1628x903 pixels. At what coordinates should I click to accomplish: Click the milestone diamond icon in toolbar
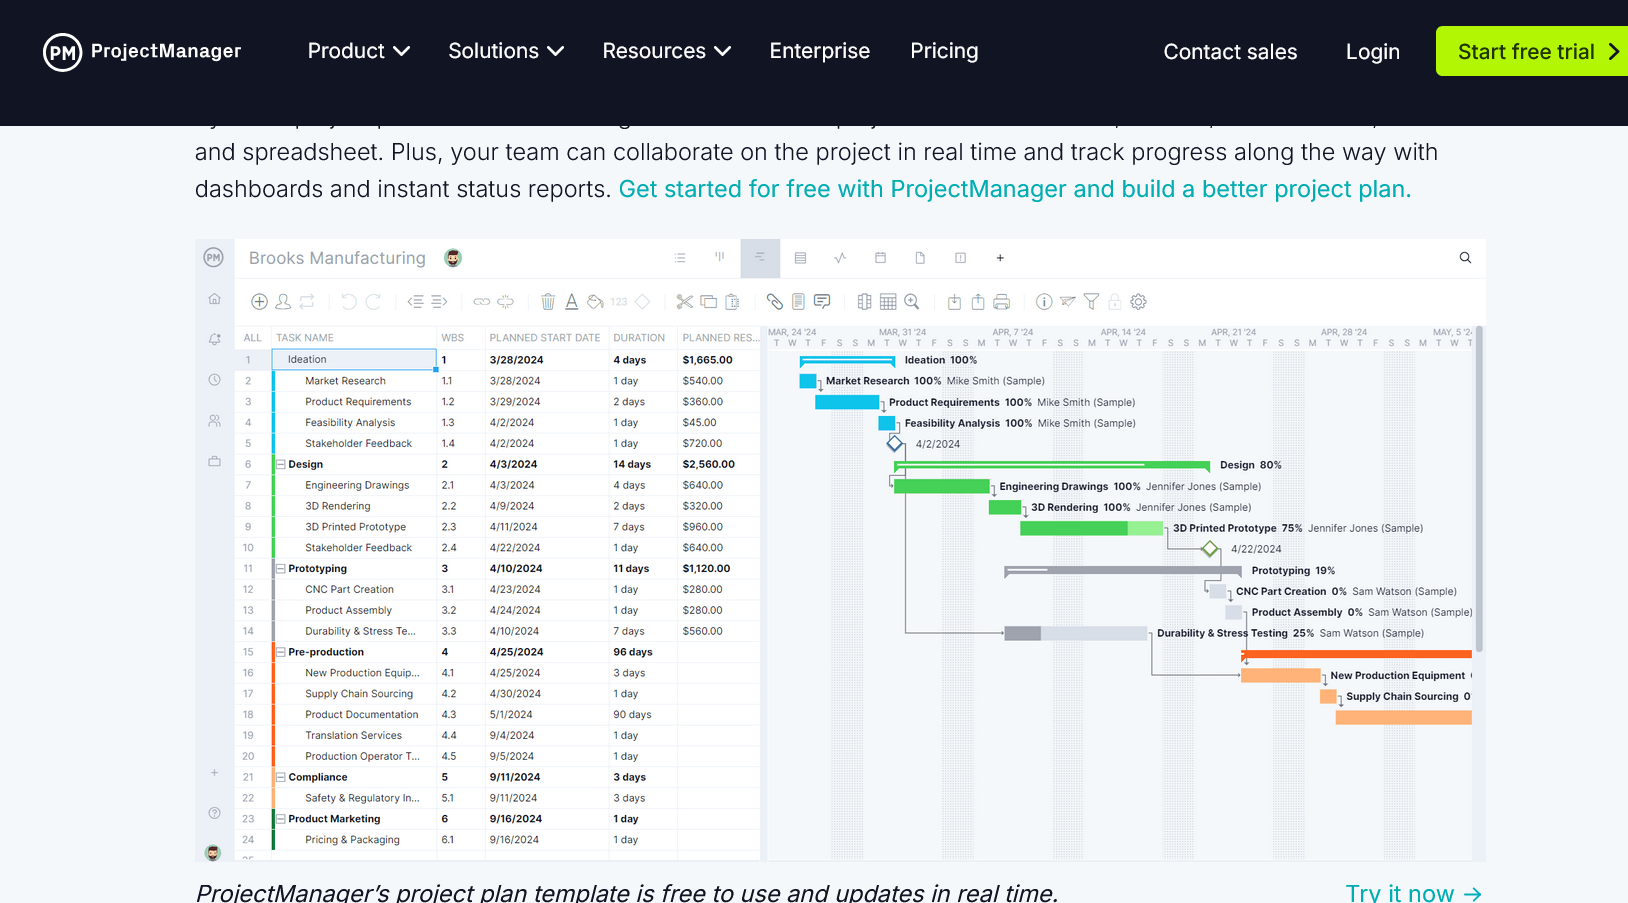(x=643, y=302)
